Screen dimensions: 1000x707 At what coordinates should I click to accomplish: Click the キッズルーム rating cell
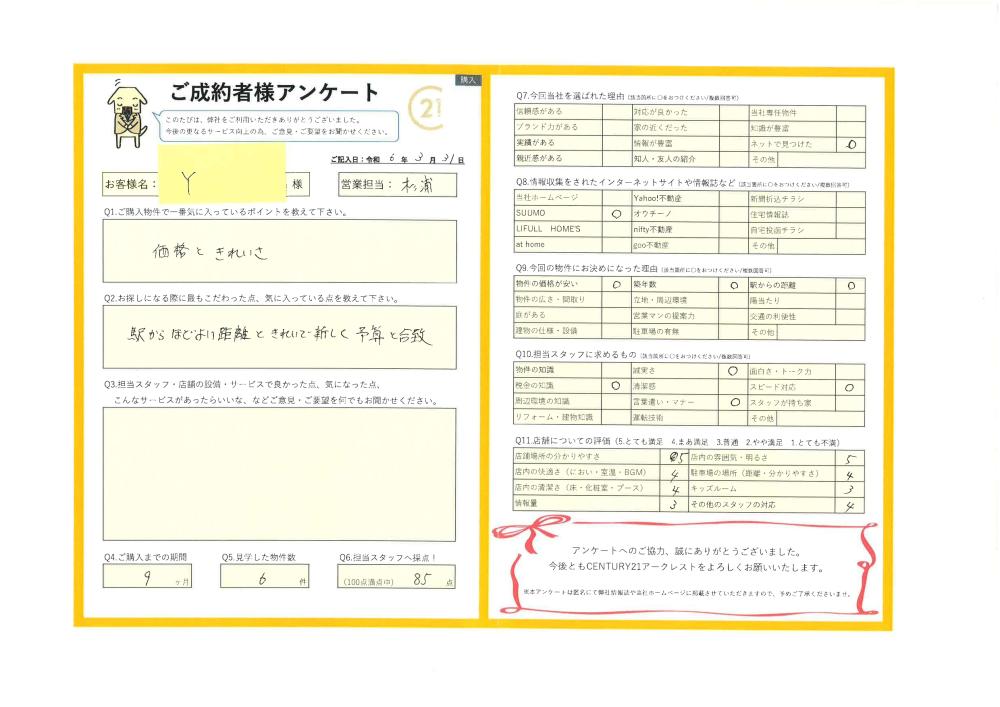click(x=850, y=490)
